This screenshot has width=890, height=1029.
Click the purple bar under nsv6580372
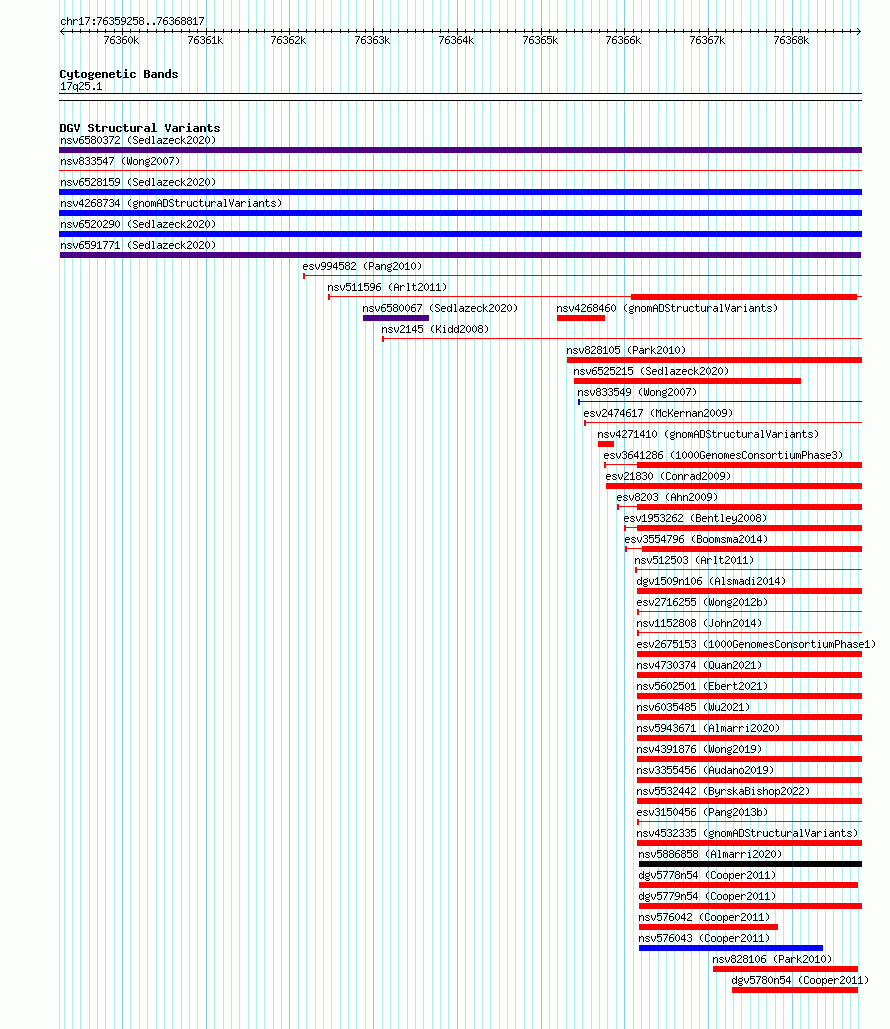[460, 150]
